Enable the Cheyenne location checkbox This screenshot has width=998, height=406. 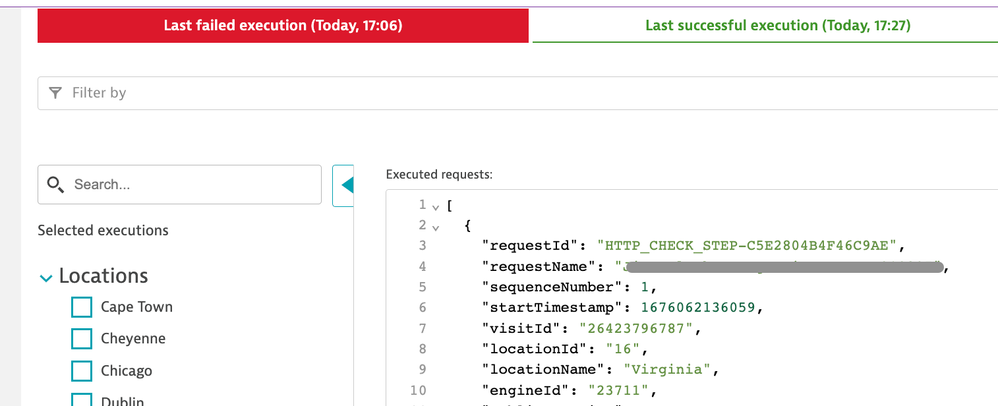pos(82,339)
